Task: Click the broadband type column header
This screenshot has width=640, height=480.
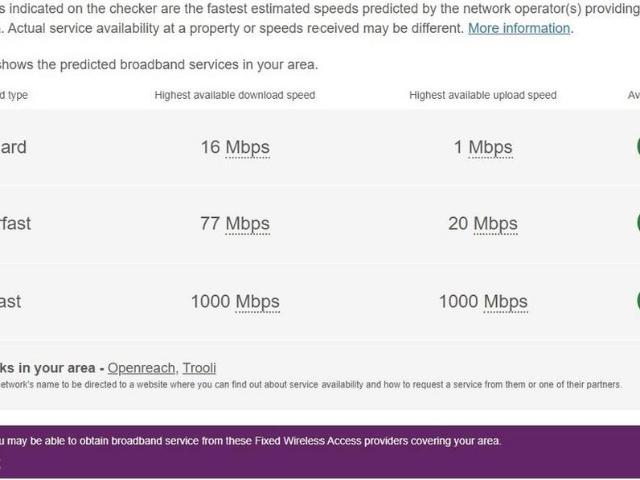Action: (x=14, y=95)
